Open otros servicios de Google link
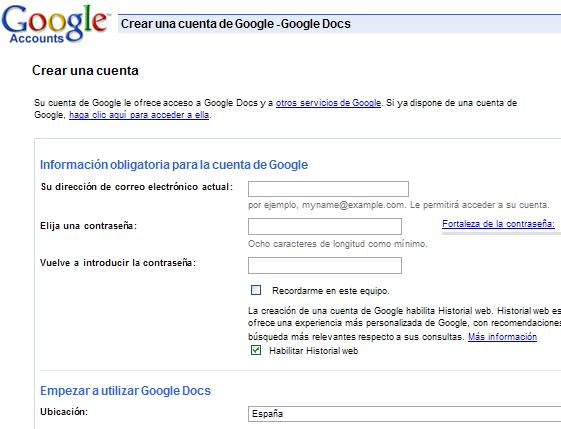This screenshot has width=561, height=429. pyautogui.click(x=328, y=103)
